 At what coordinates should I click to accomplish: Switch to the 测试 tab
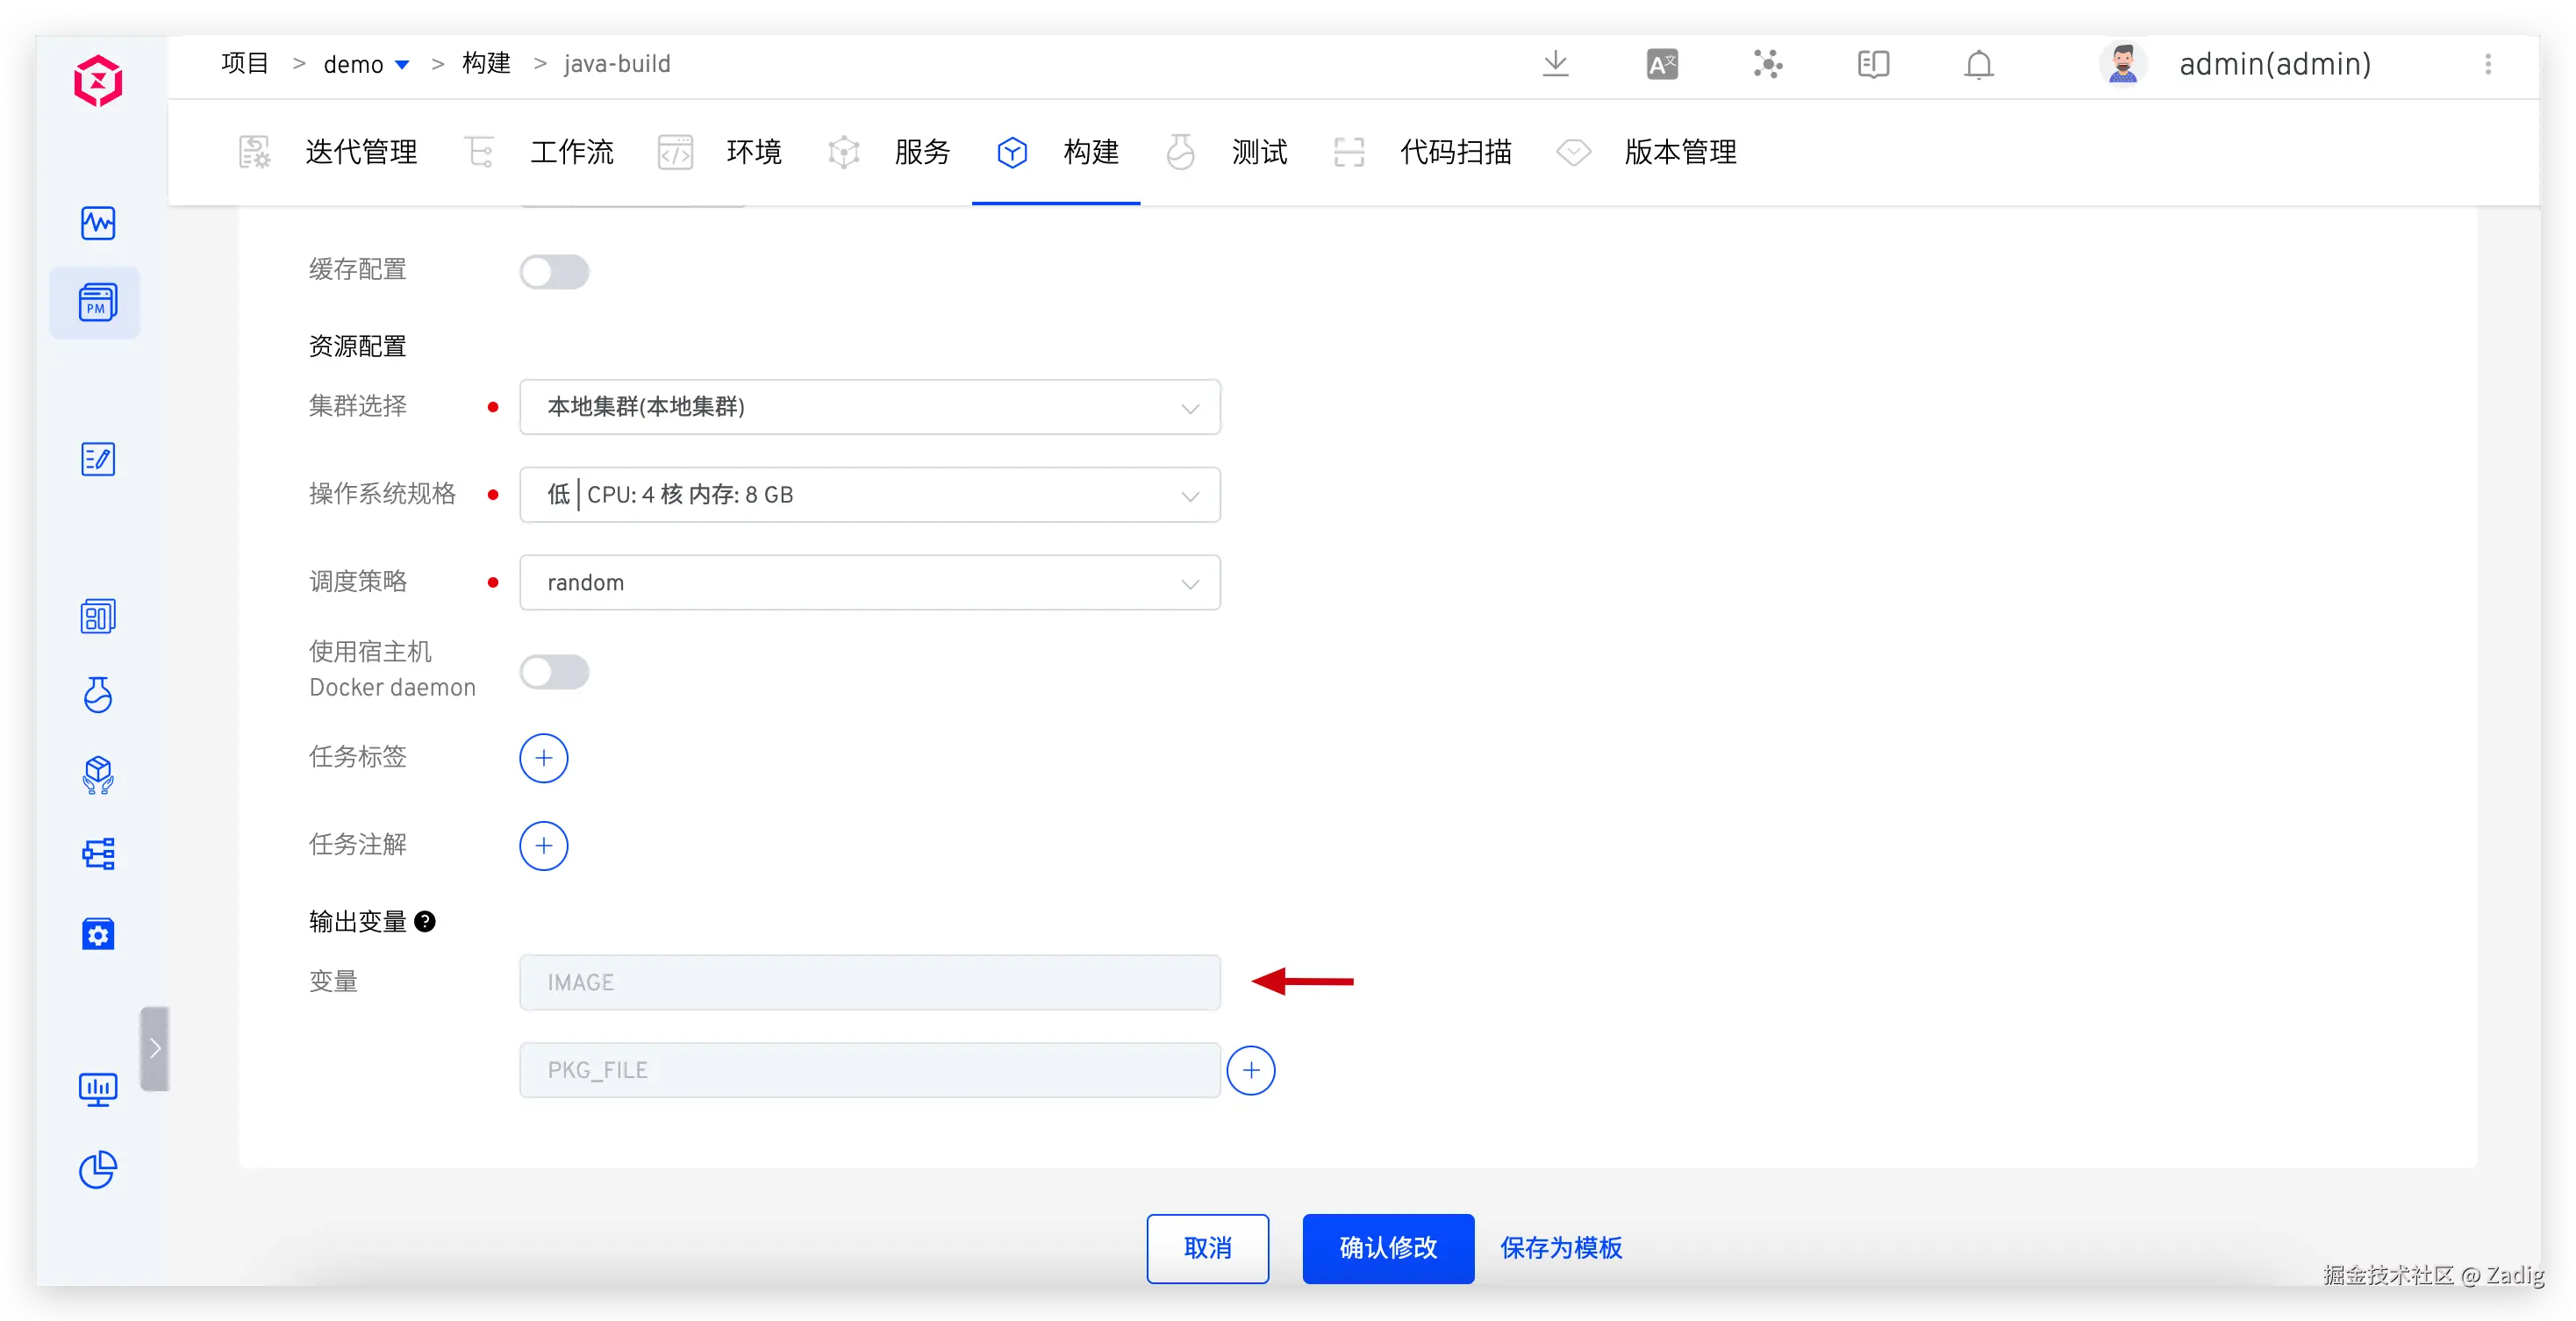click(1226, 152)
